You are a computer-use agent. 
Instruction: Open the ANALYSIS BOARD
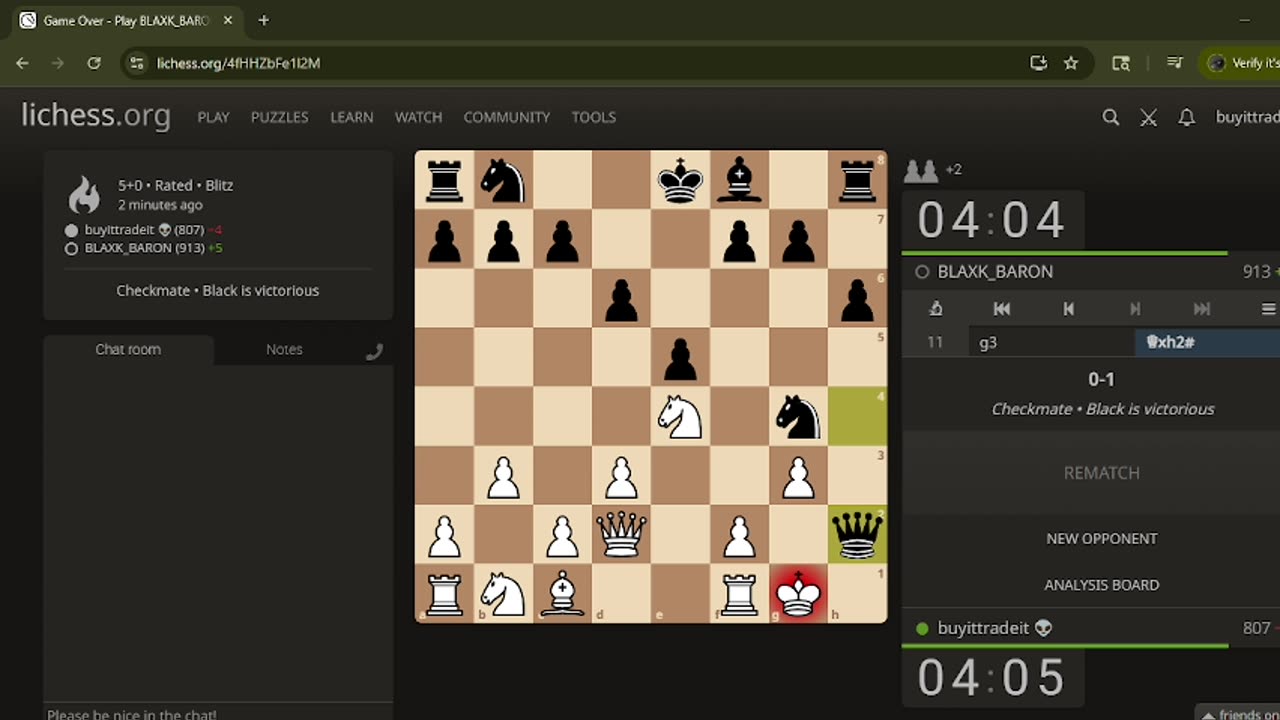(x=1101, y=585)
